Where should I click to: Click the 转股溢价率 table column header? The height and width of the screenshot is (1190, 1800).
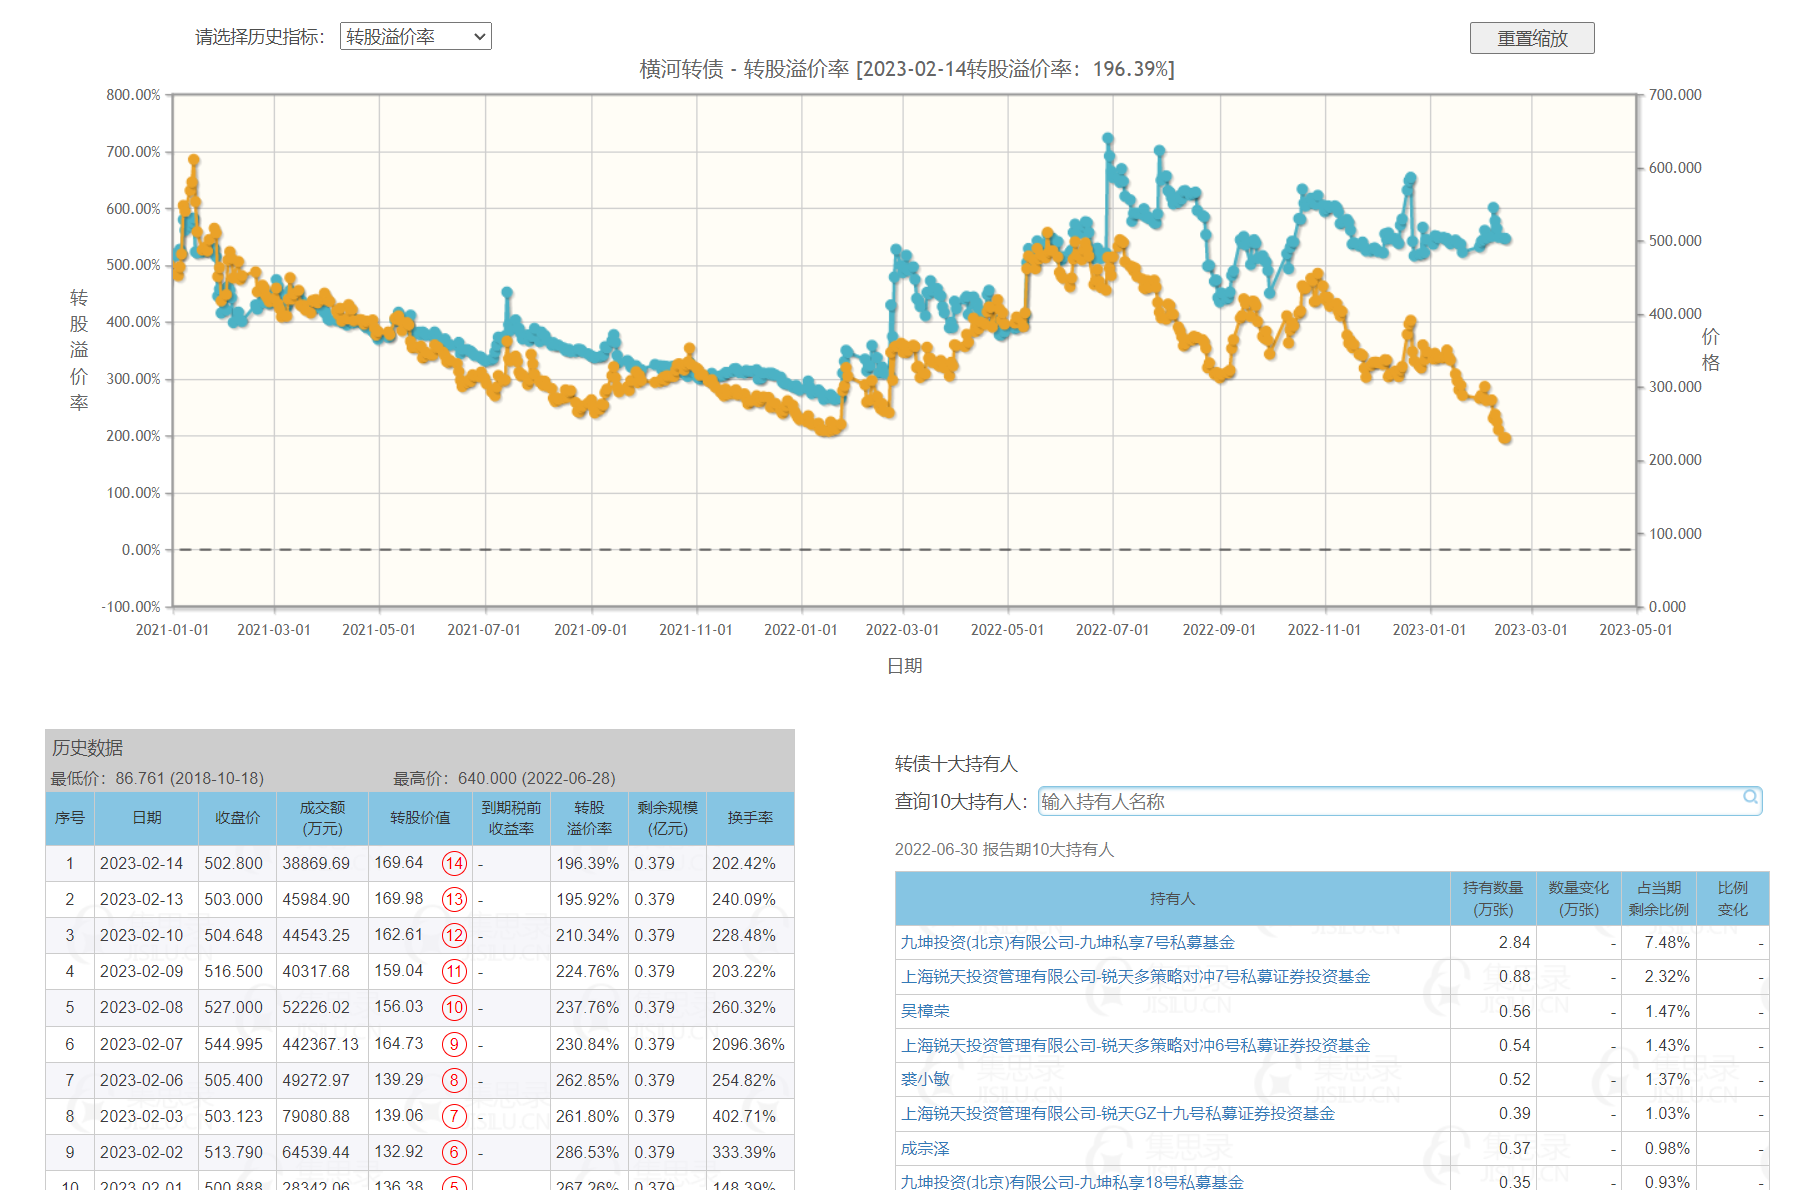click(x=589, y=818)
